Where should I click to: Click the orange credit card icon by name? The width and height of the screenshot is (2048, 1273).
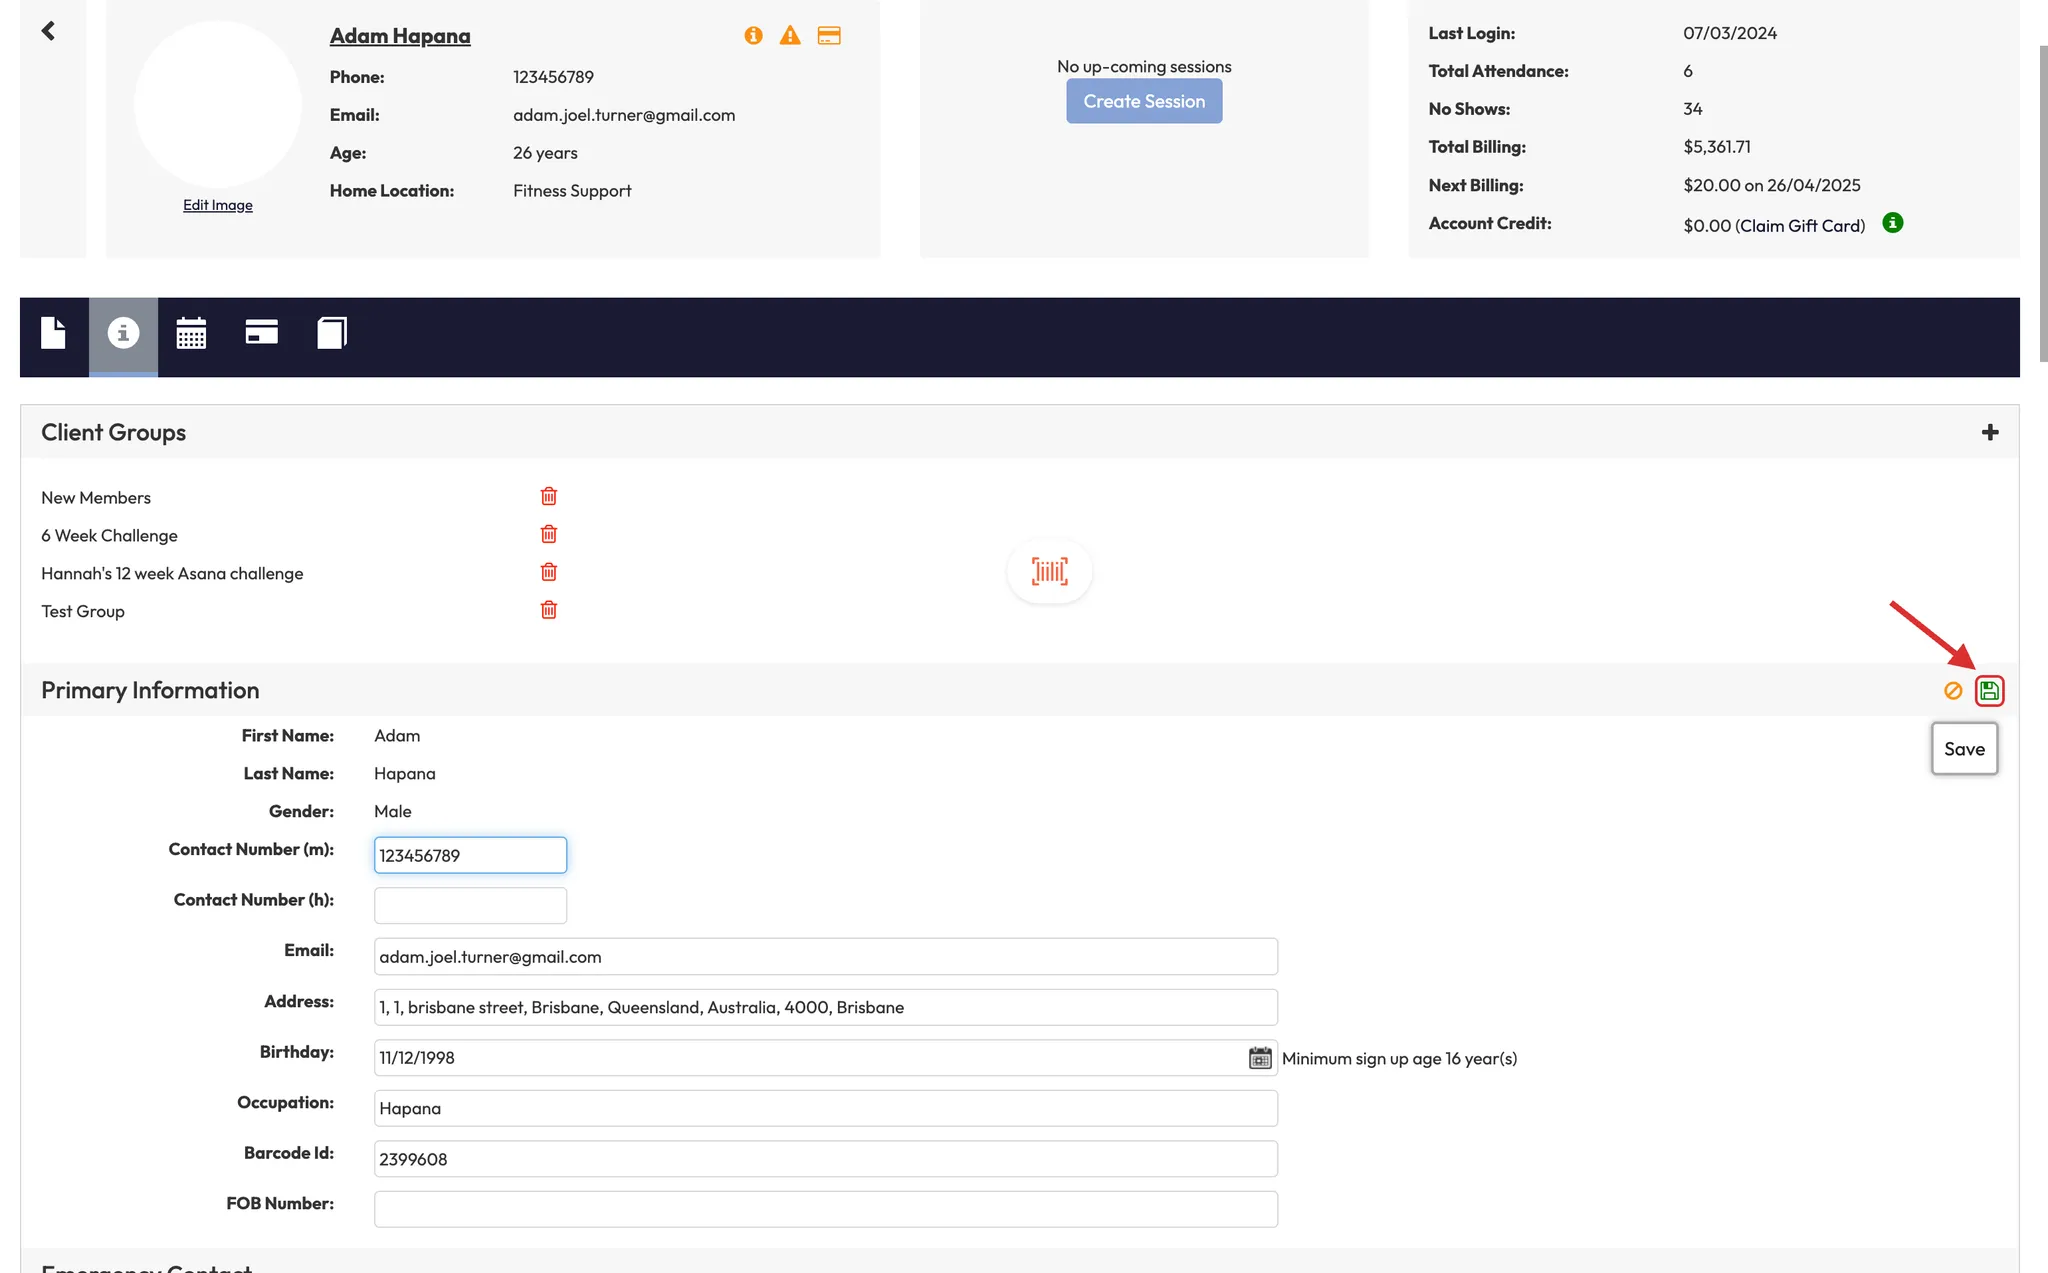pyautogui.click(x=829, y=36)
